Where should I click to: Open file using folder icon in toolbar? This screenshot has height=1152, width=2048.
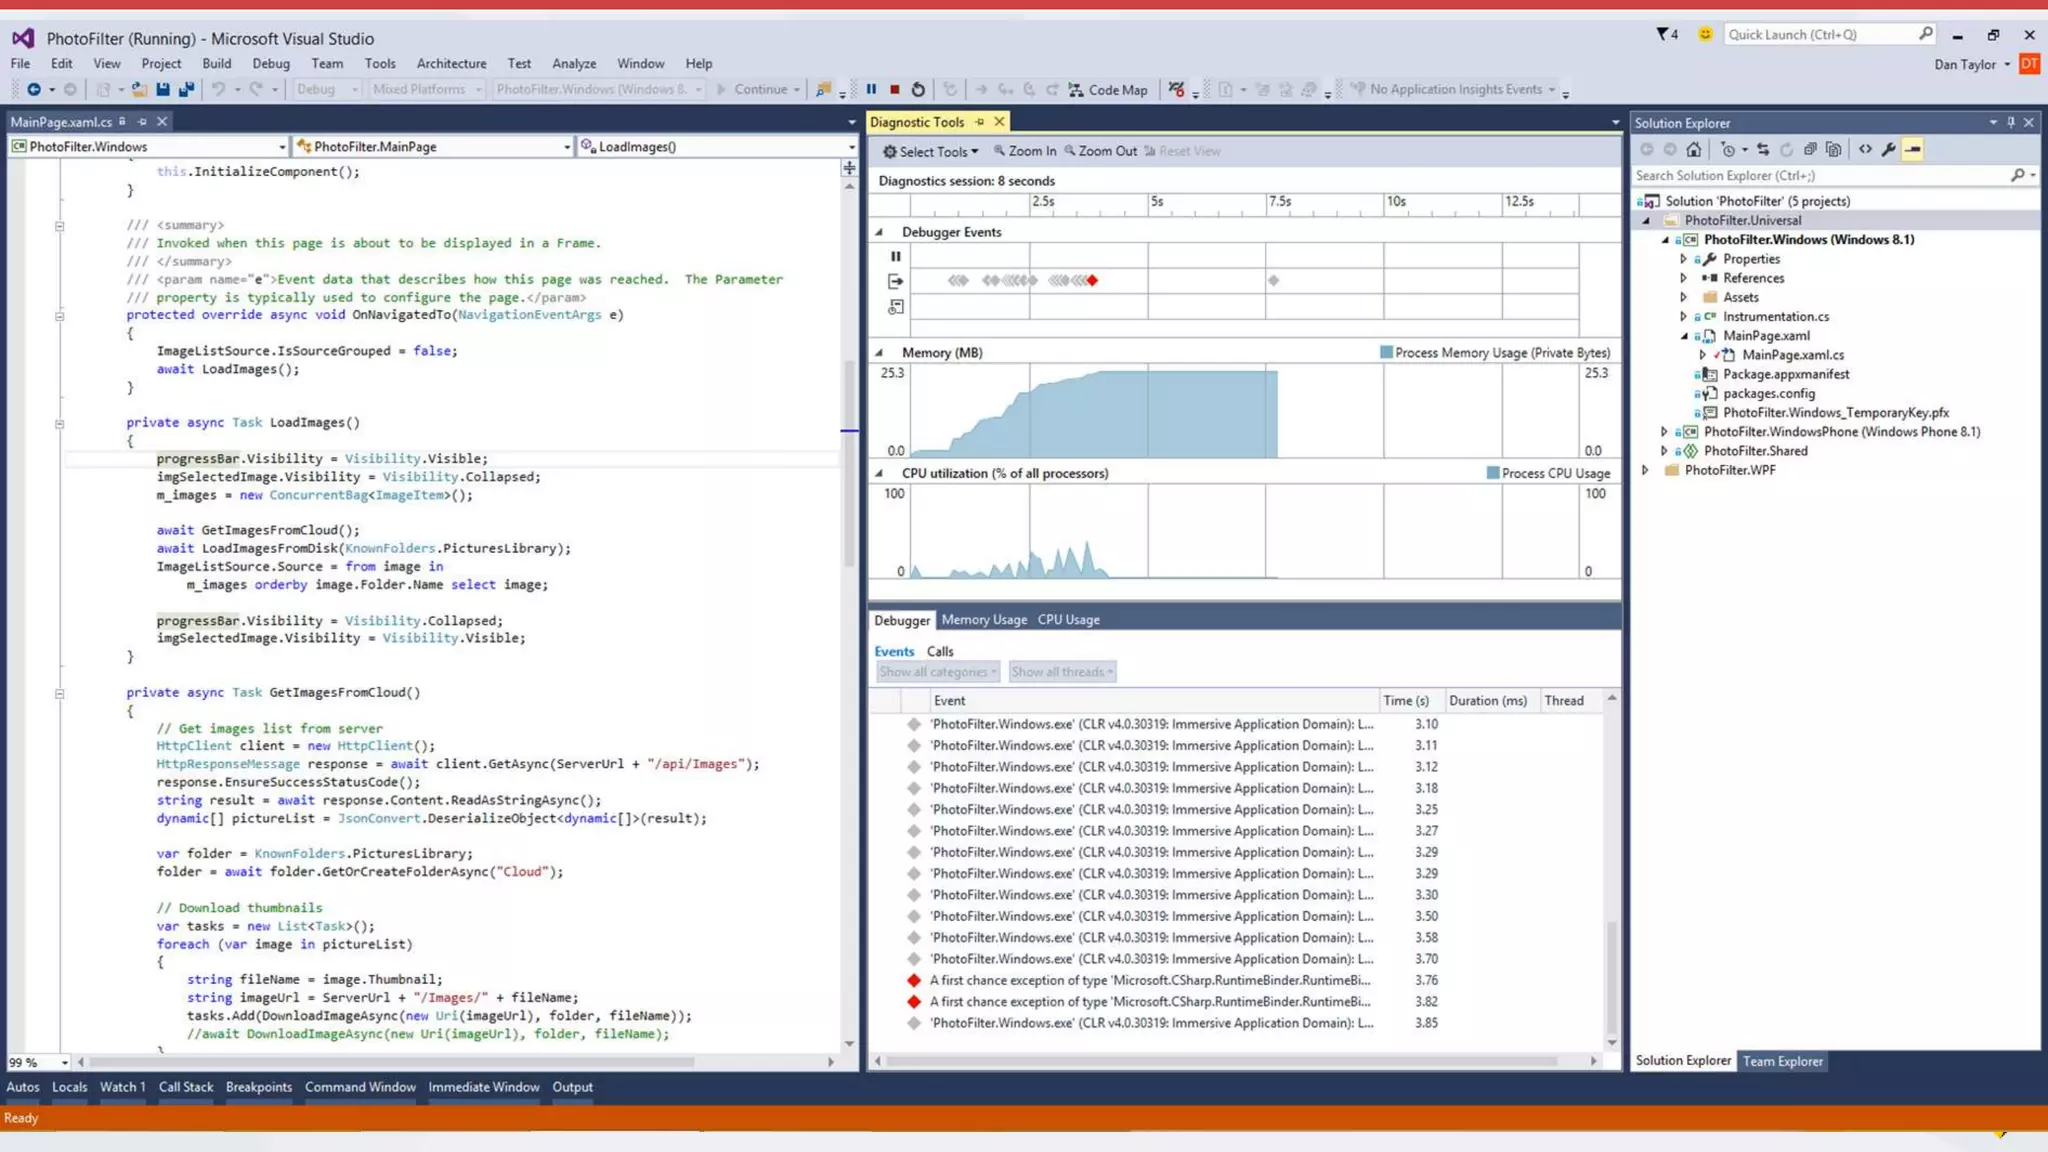(139, 89)
